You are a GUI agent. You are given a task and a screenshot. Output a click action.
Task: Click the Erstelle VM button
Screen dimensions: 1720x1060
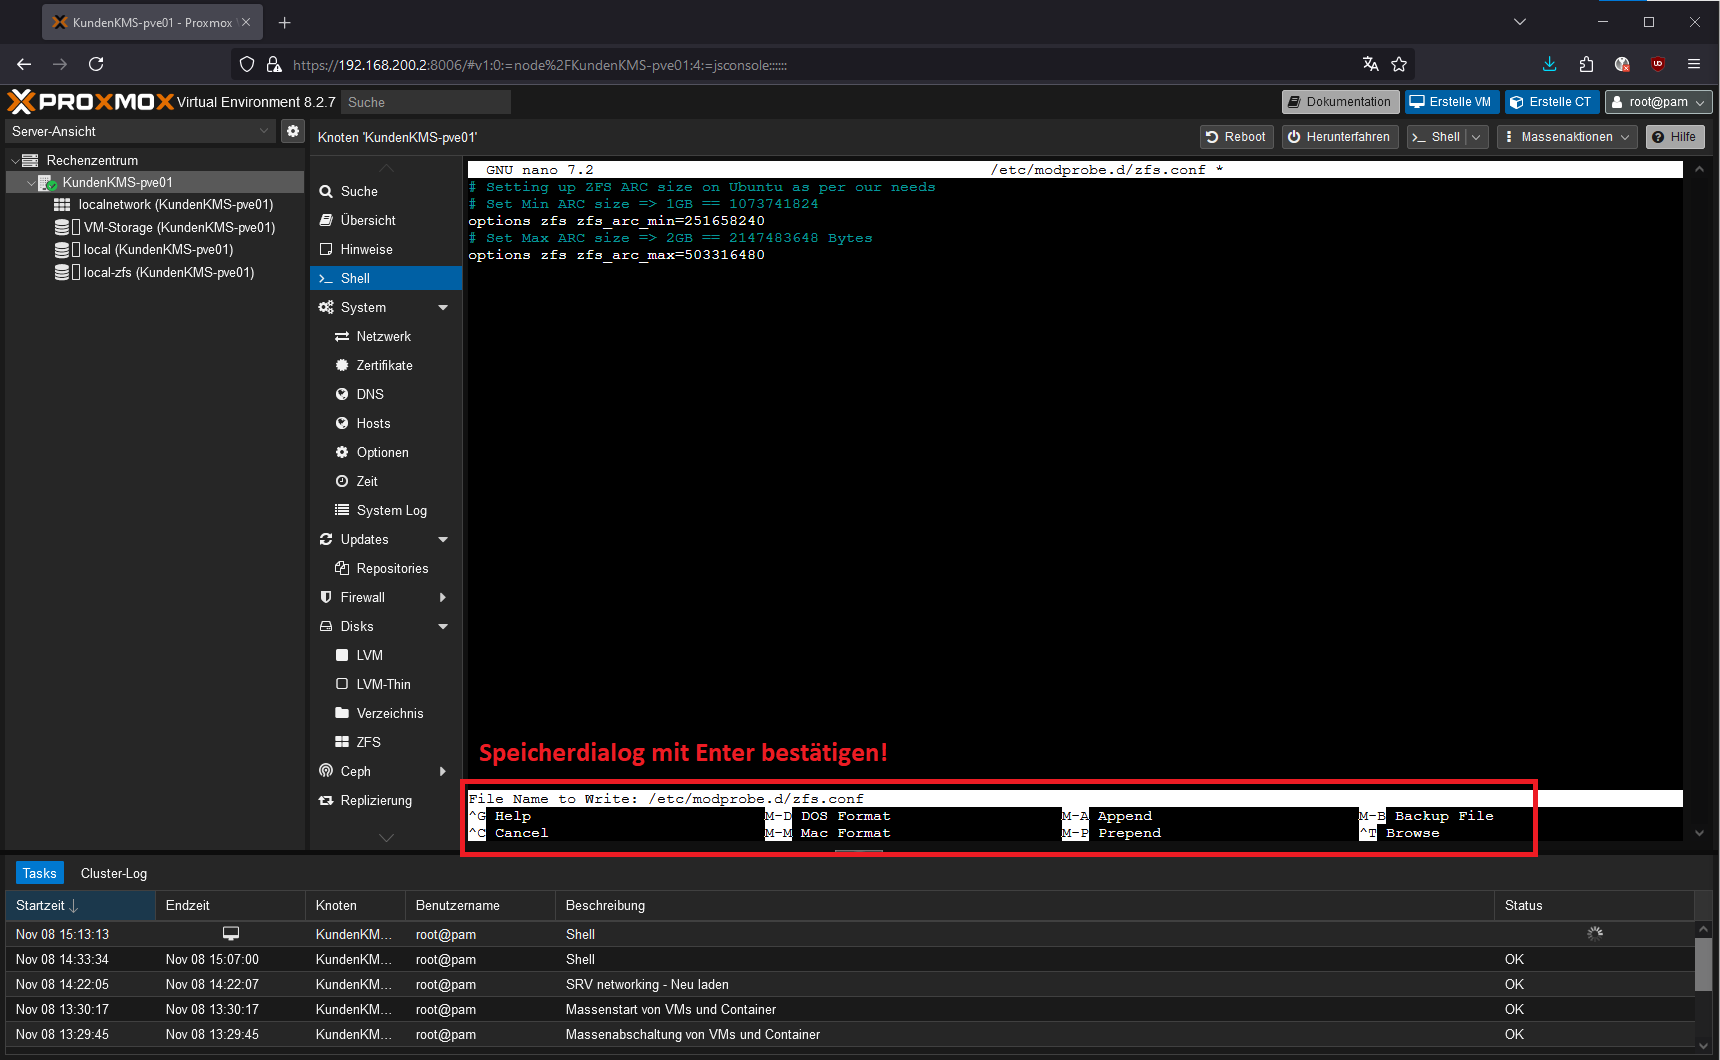(x=1450, y=102)
